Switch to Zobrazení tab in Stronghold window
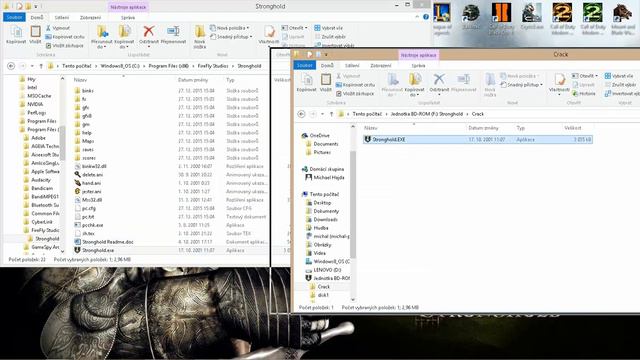This screenshot has height=360, width=640. (91, 18)
